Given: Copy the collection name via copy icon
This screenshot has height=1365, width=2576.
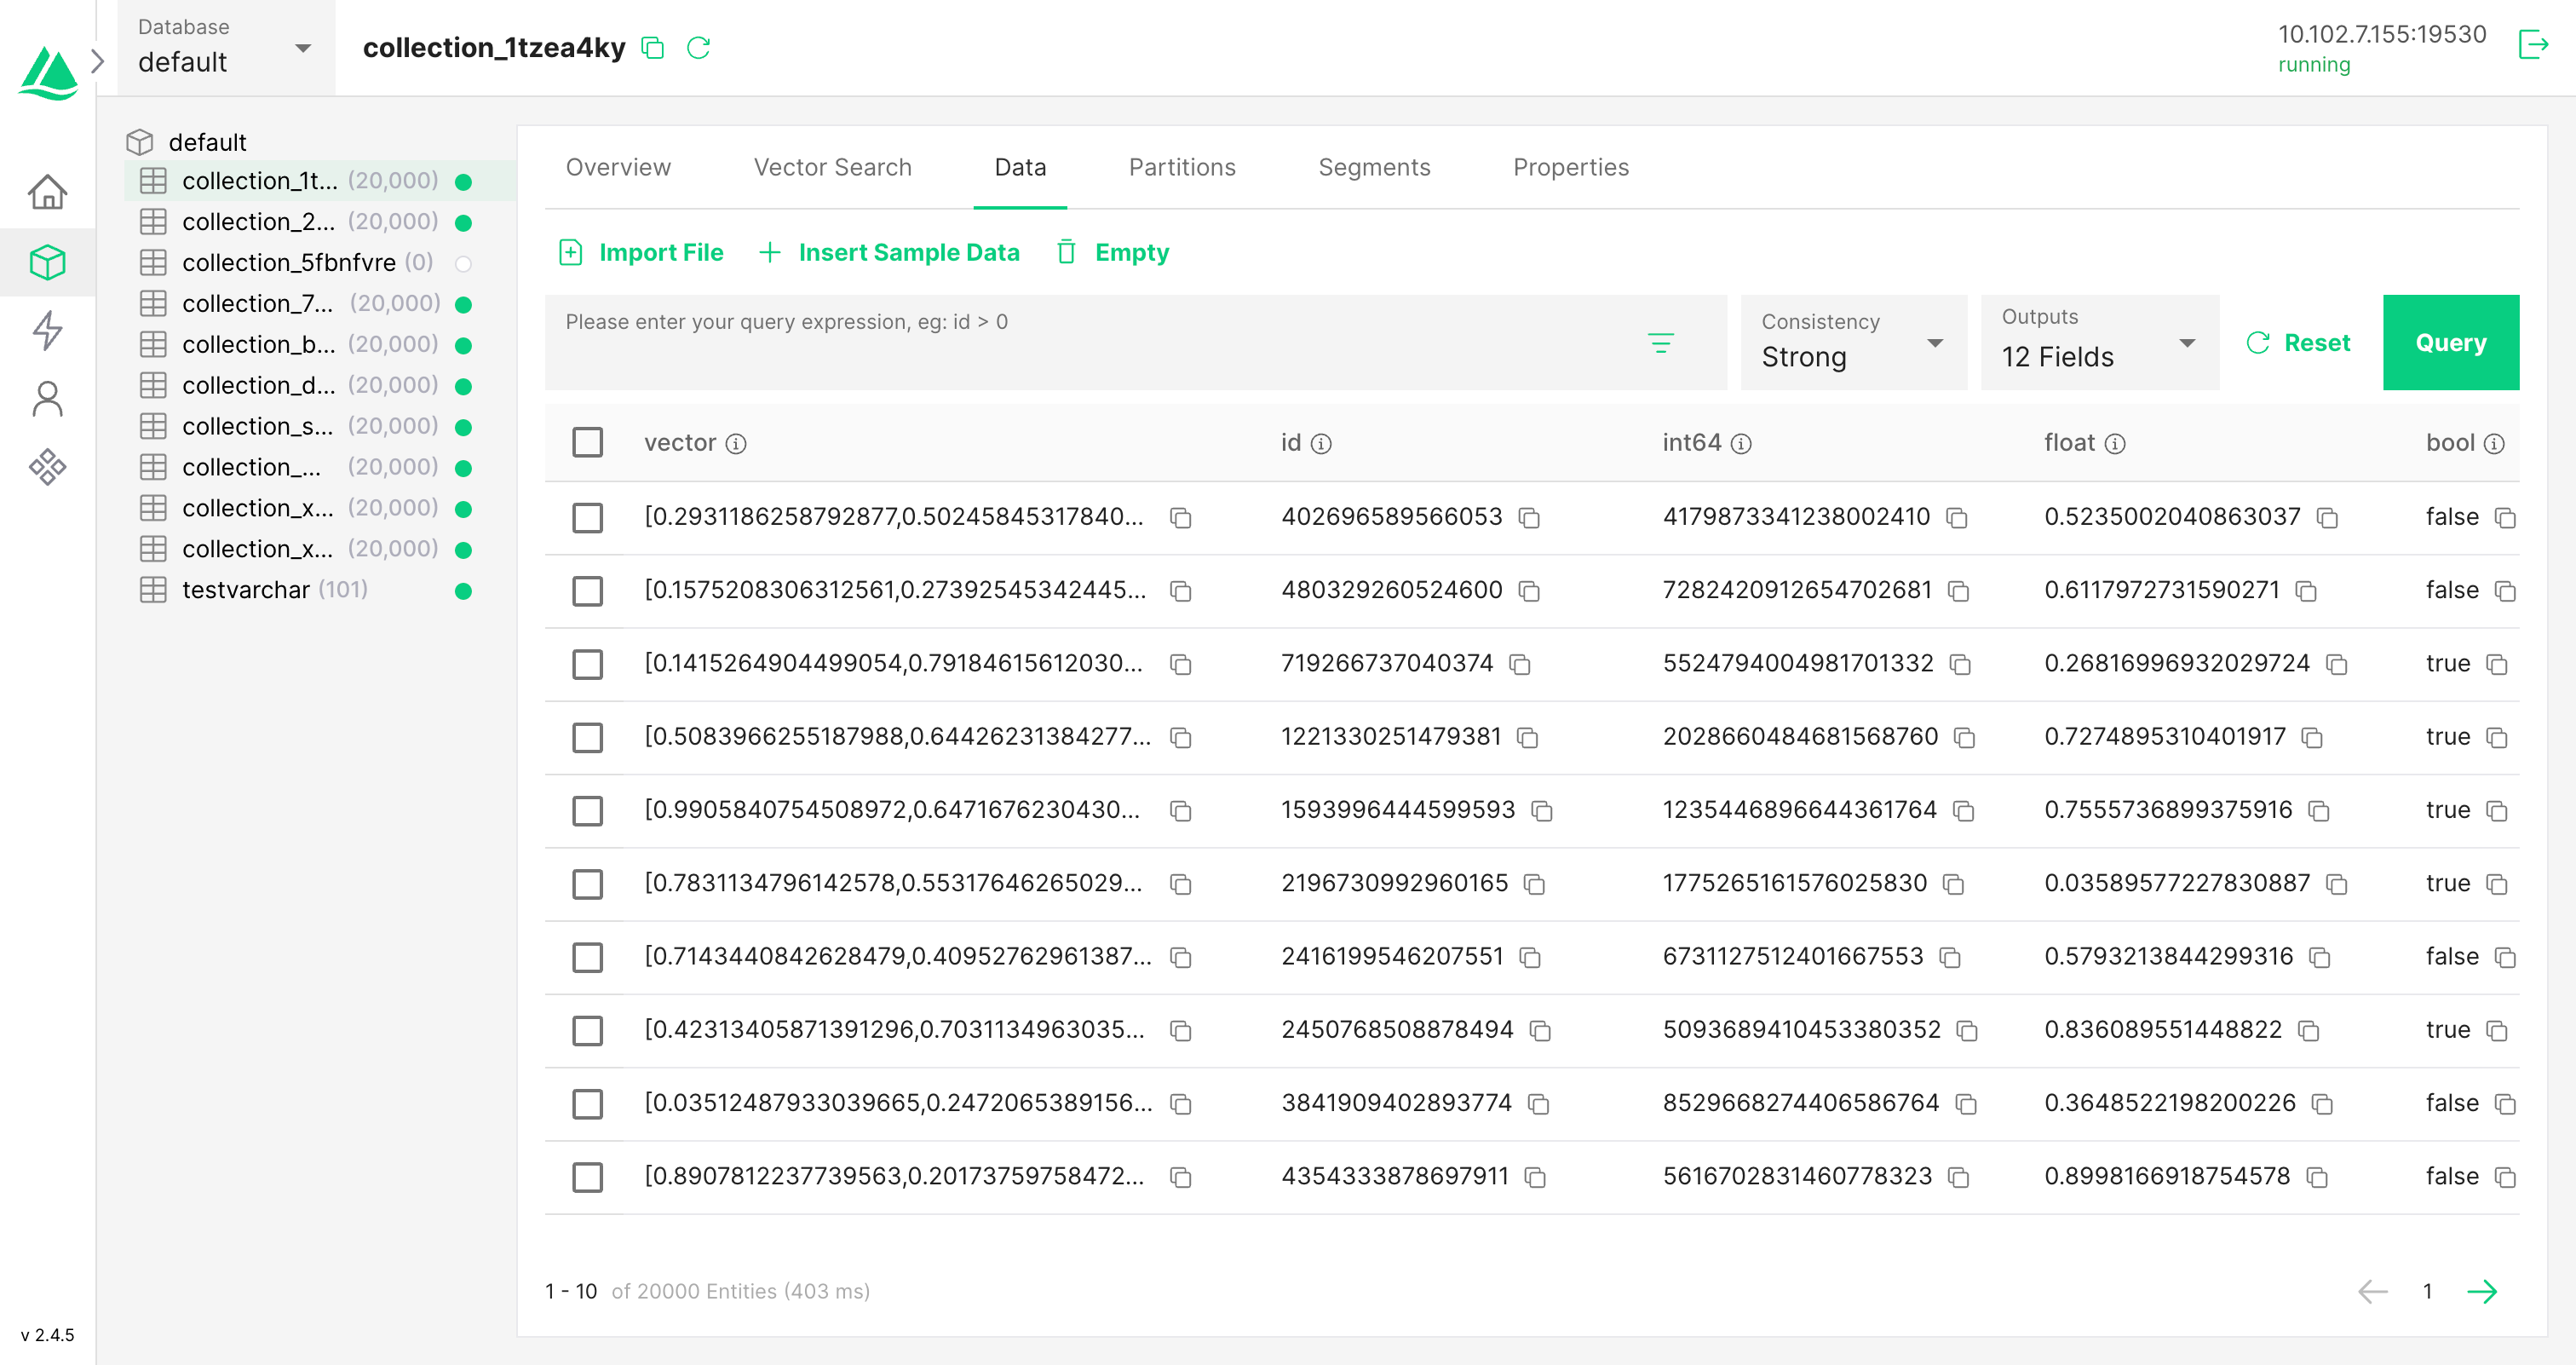Looking at the screenshot, I should [653, 48].
